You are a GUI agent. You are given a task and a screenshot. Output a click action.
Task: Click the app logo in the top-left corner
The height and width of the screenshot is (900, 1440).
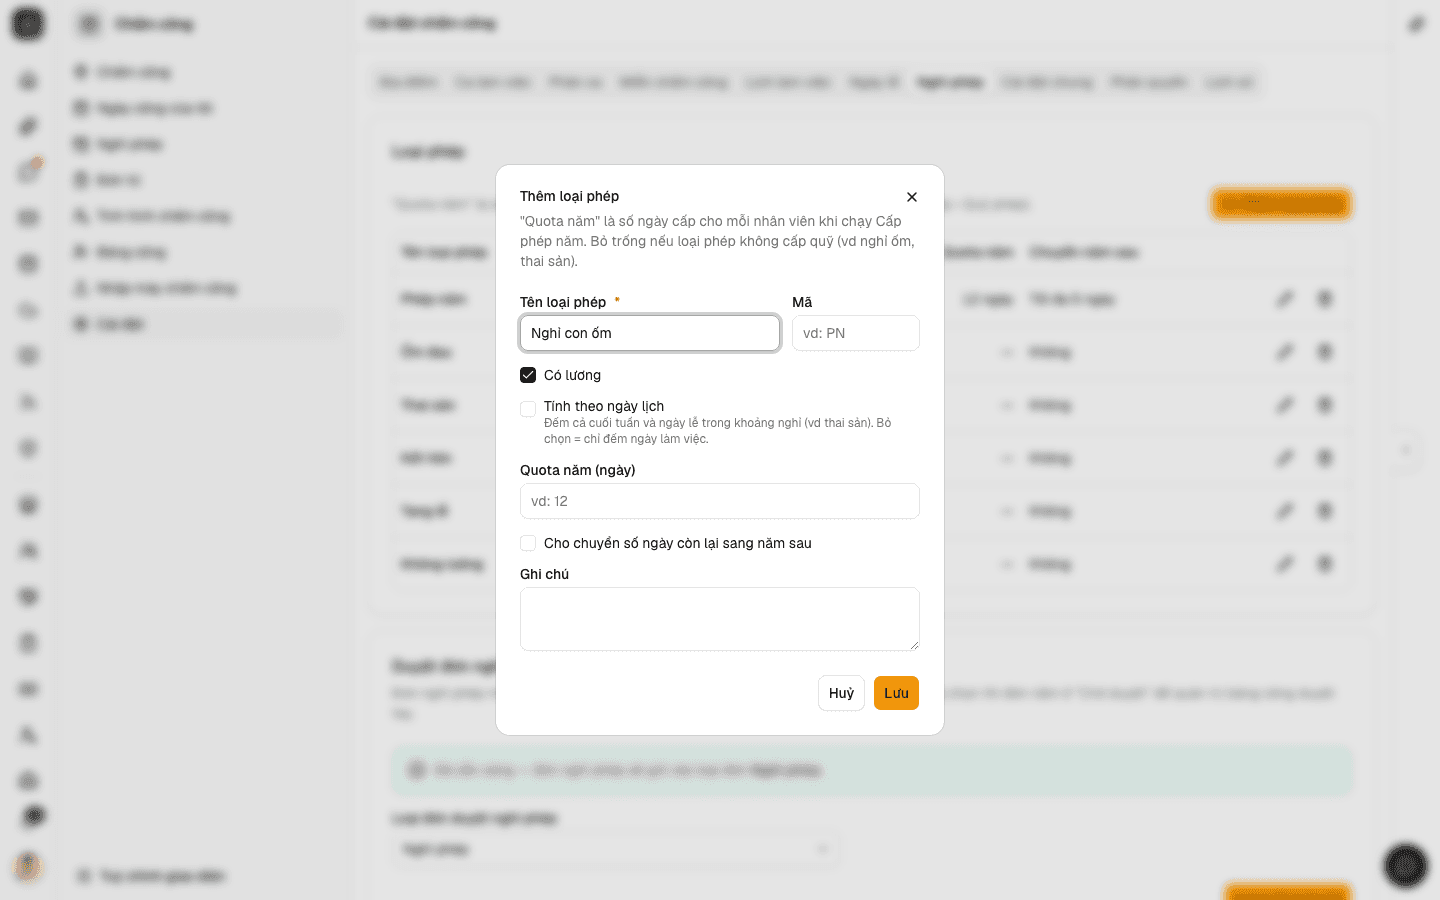coord(28,23)
